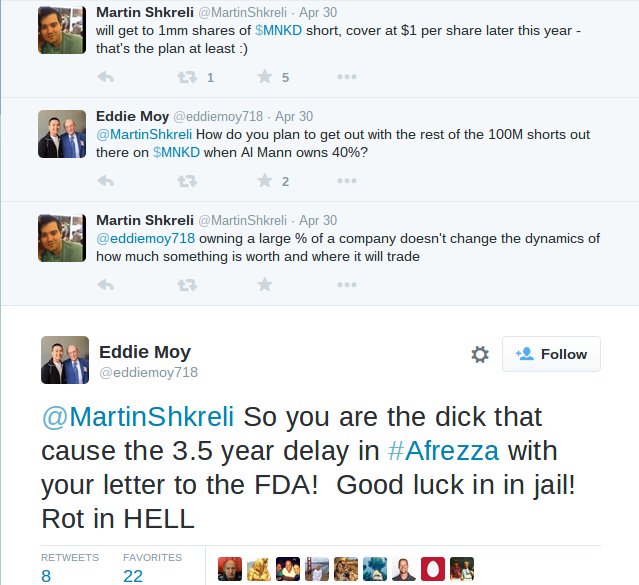Favorite Martin's company dynamics tweet
Viewport: 639px width, 585px height.
265,285
